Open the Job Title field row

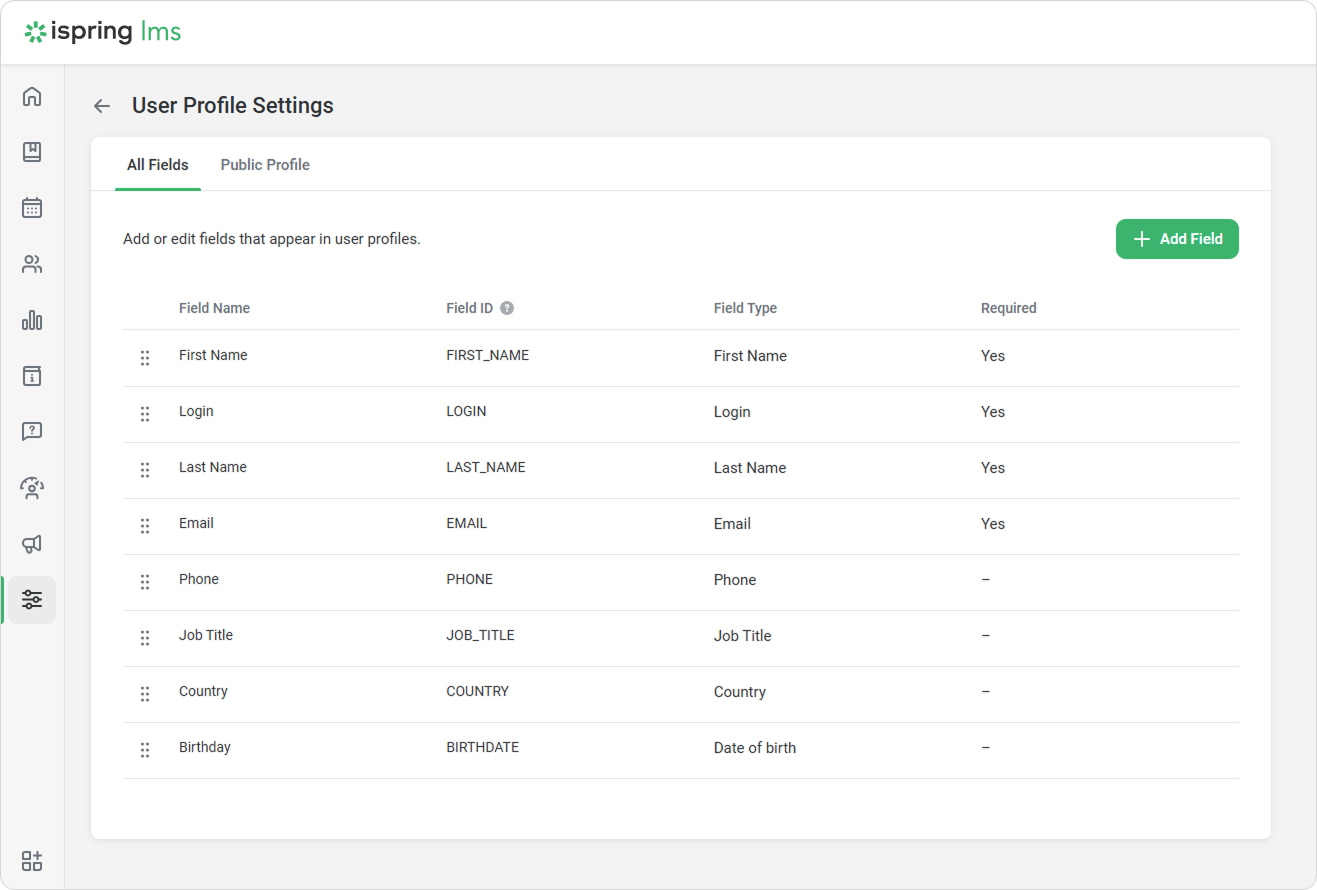(206, 635)
